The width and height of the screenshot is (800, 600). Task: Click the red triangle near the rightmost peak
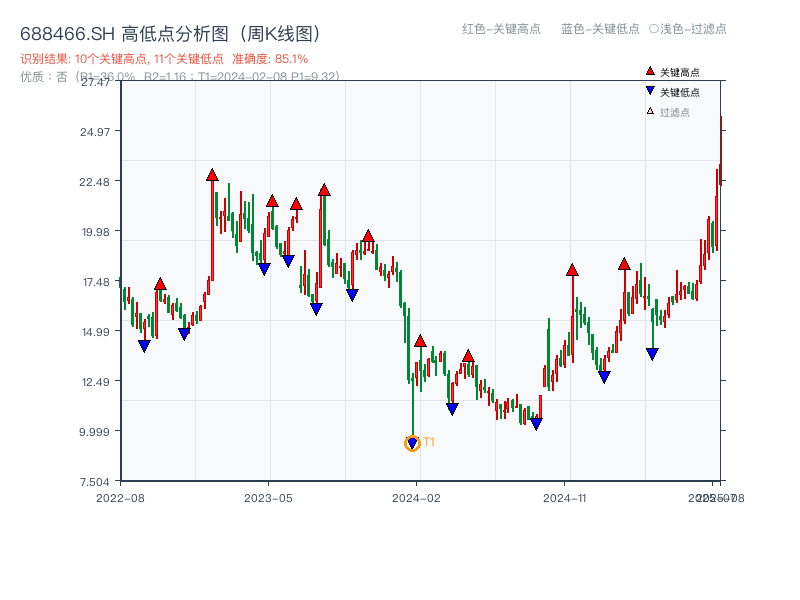click(x=623, y=265)
